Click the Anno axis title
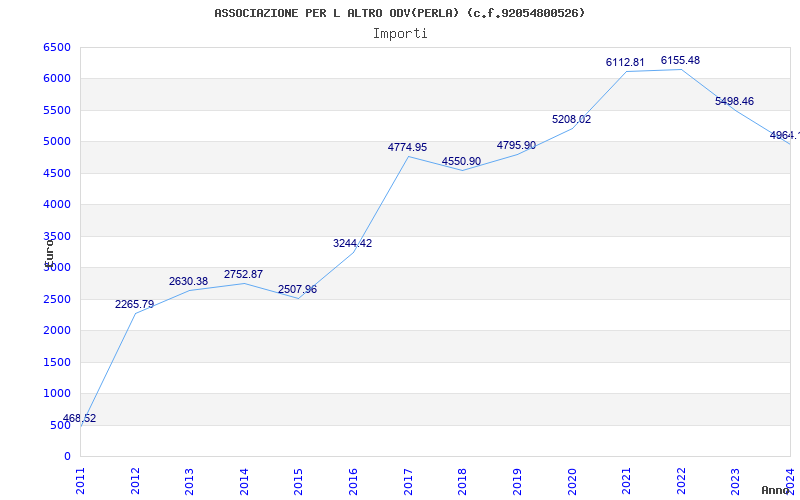 pyautogui.click(x=775, y=490)
